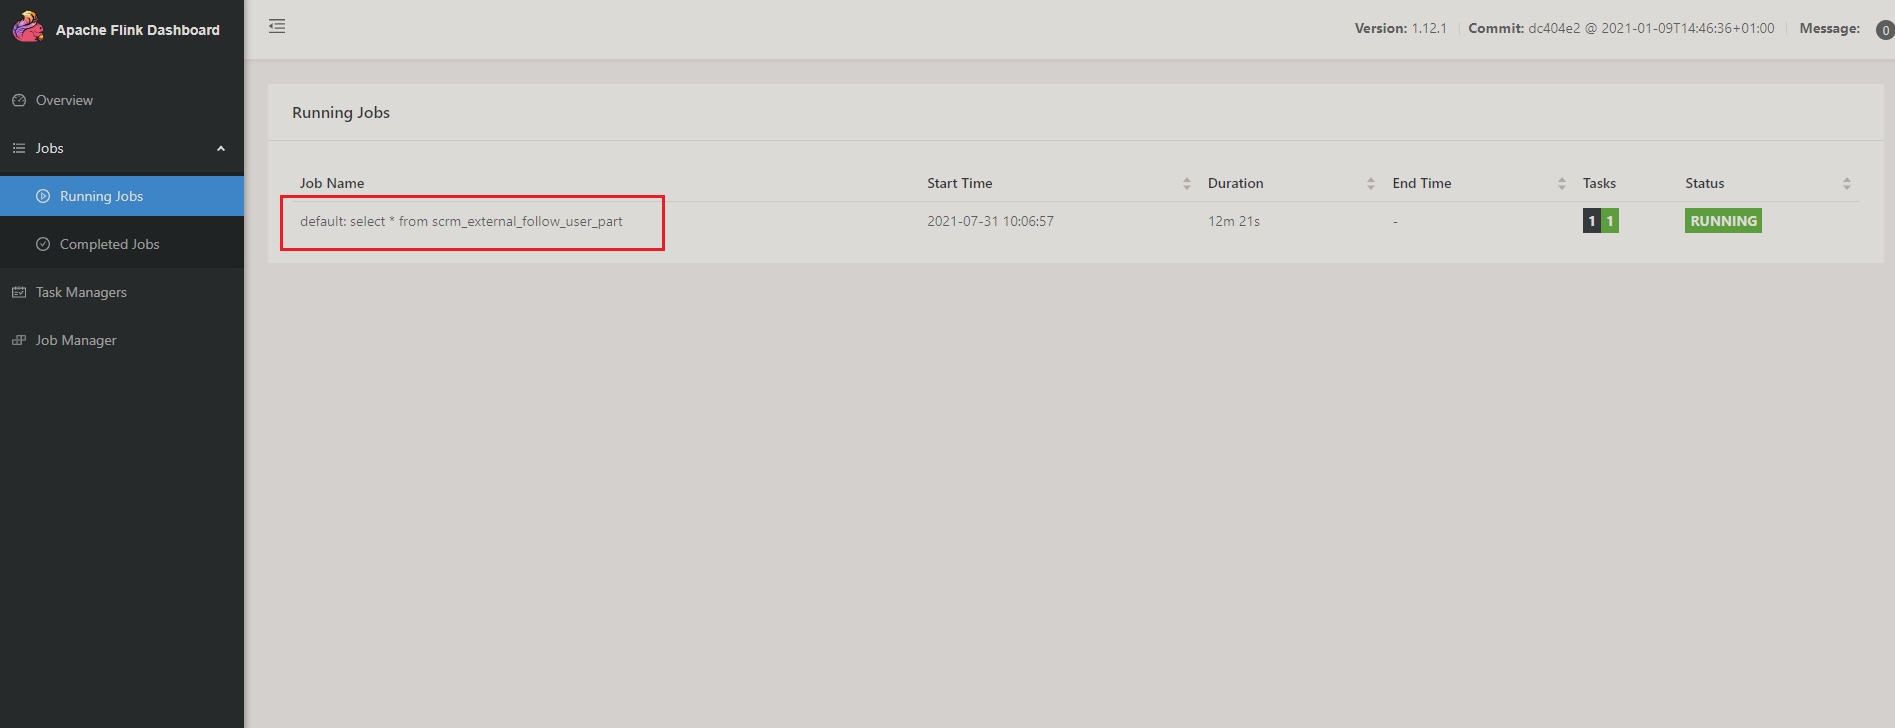Click the Job Name column header
The image size is (1895, 728).
[332, 183]
